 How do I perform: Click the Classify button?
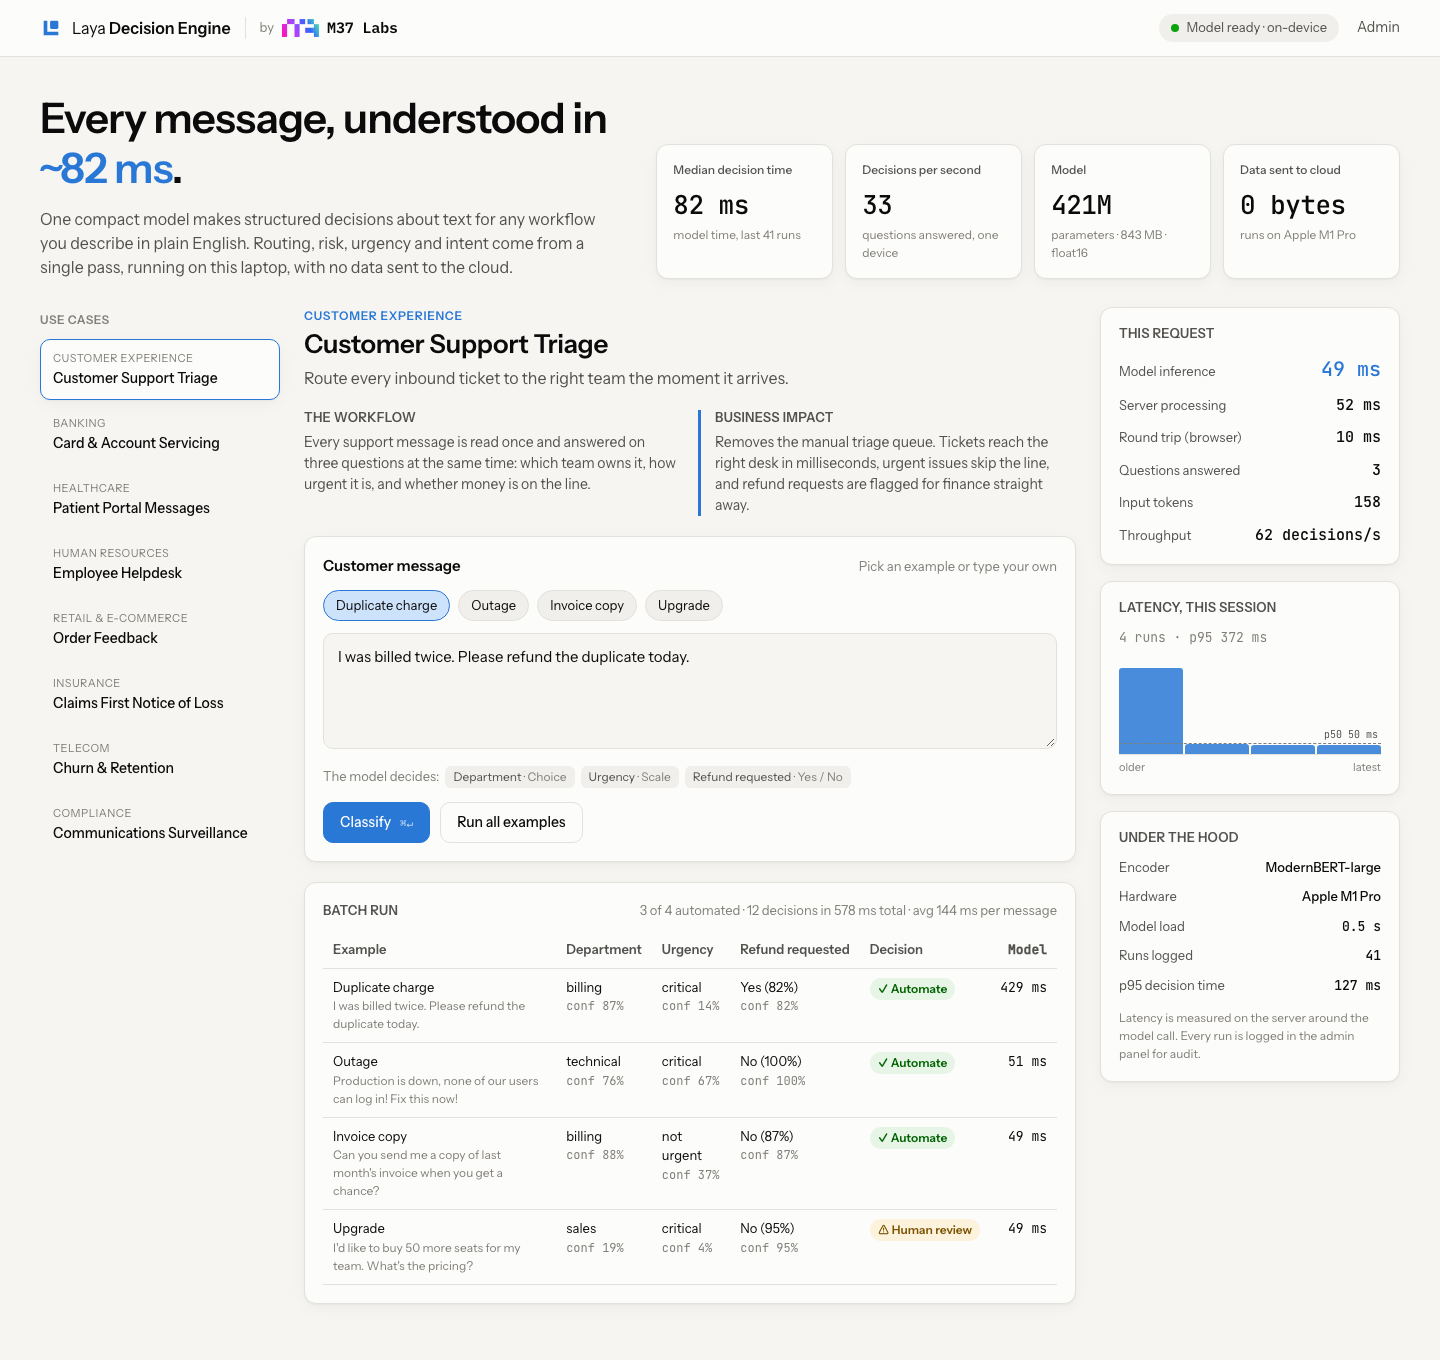tap(376, 823)
